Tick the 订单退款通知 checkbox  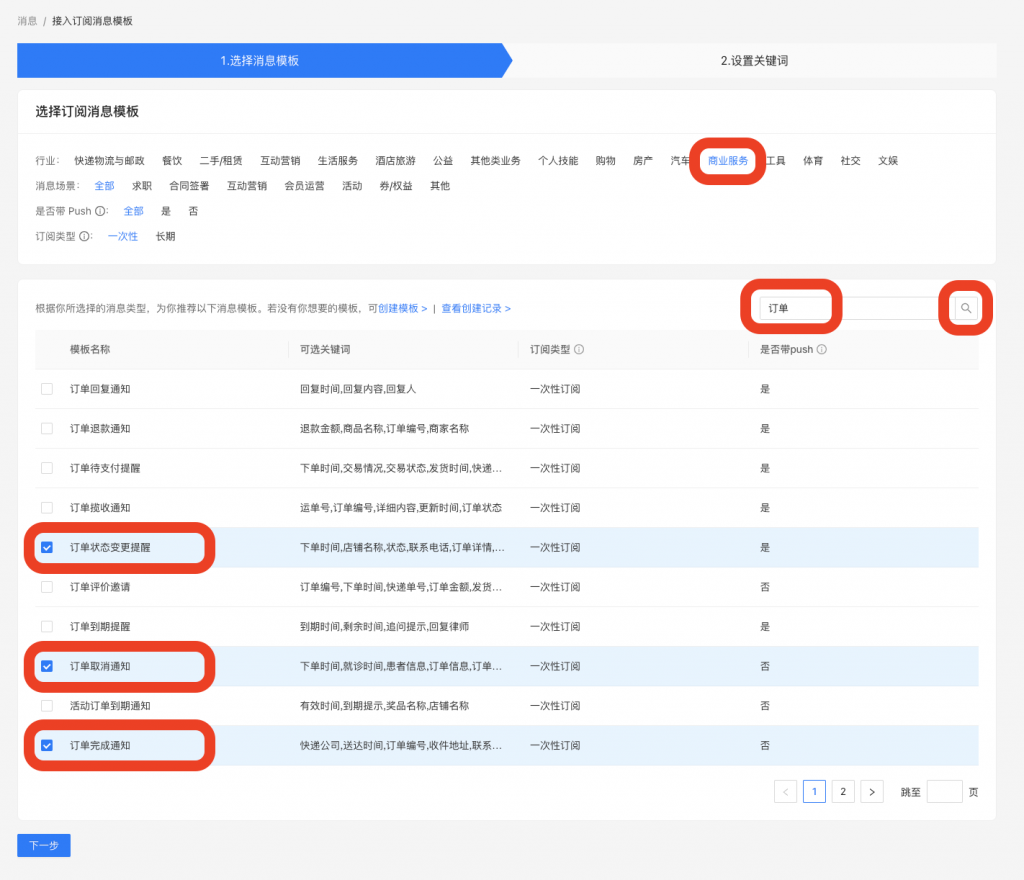click(47, 428)
